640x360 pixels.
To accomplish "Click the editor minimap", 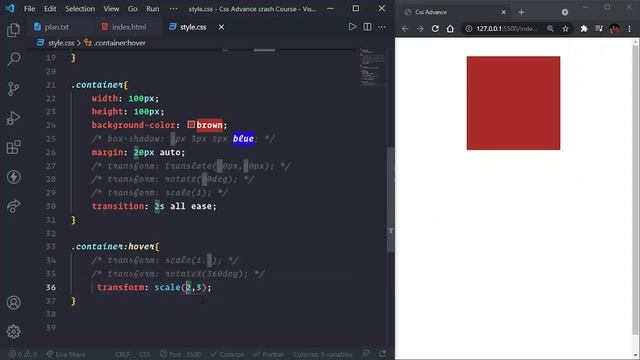I will pyautogui.click(x=372, y=67).
